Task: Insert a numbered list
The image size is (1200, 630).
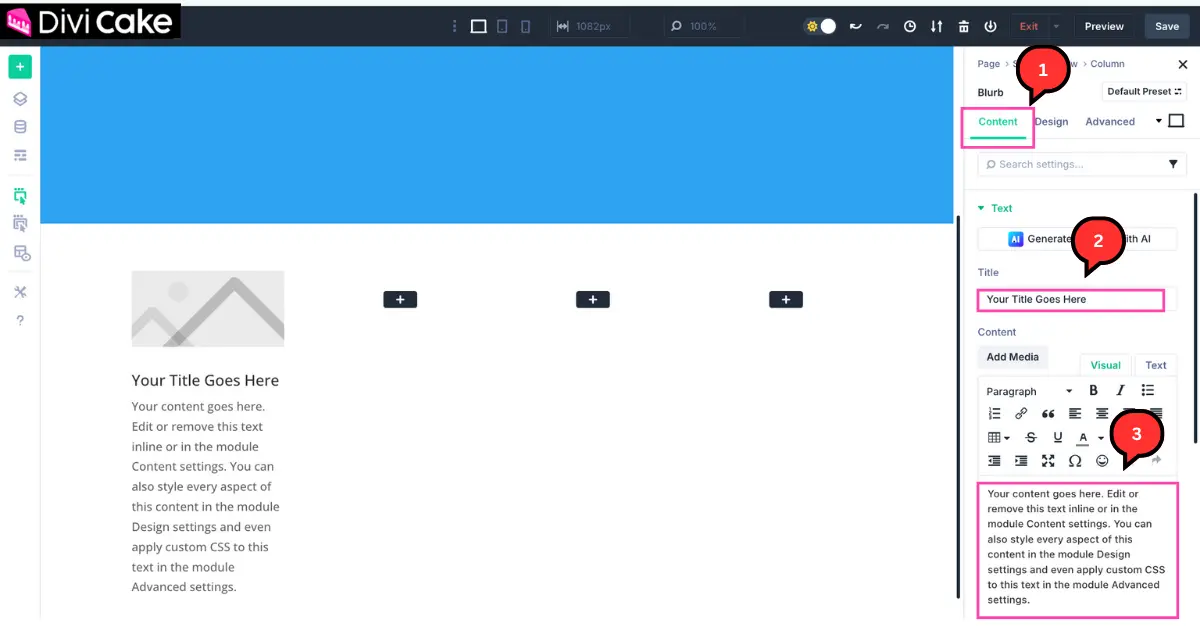Action: pyautogui.click(x=994, y=413)
